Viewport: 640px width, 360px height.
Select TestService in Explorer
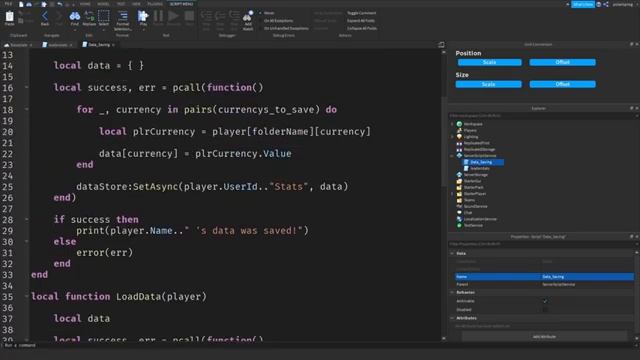click(473, 225)
